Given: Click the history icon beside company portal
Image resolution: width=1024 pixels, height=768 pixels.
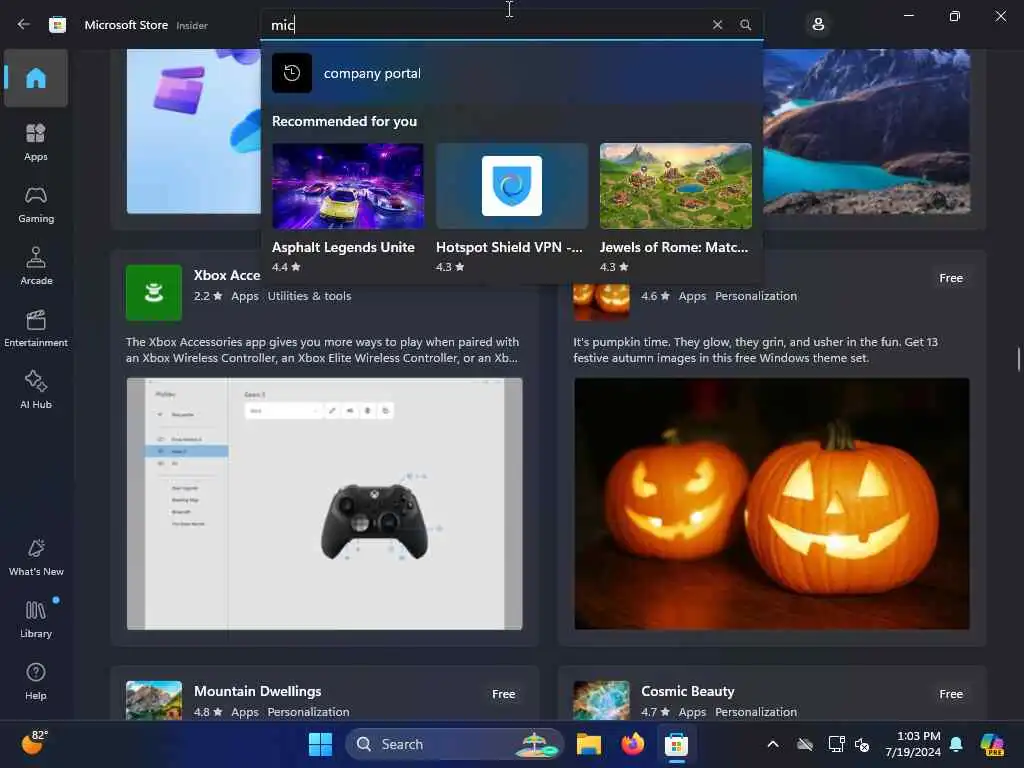Looking at the screenshot, I should pyautogui.click(x=292, y=73).
